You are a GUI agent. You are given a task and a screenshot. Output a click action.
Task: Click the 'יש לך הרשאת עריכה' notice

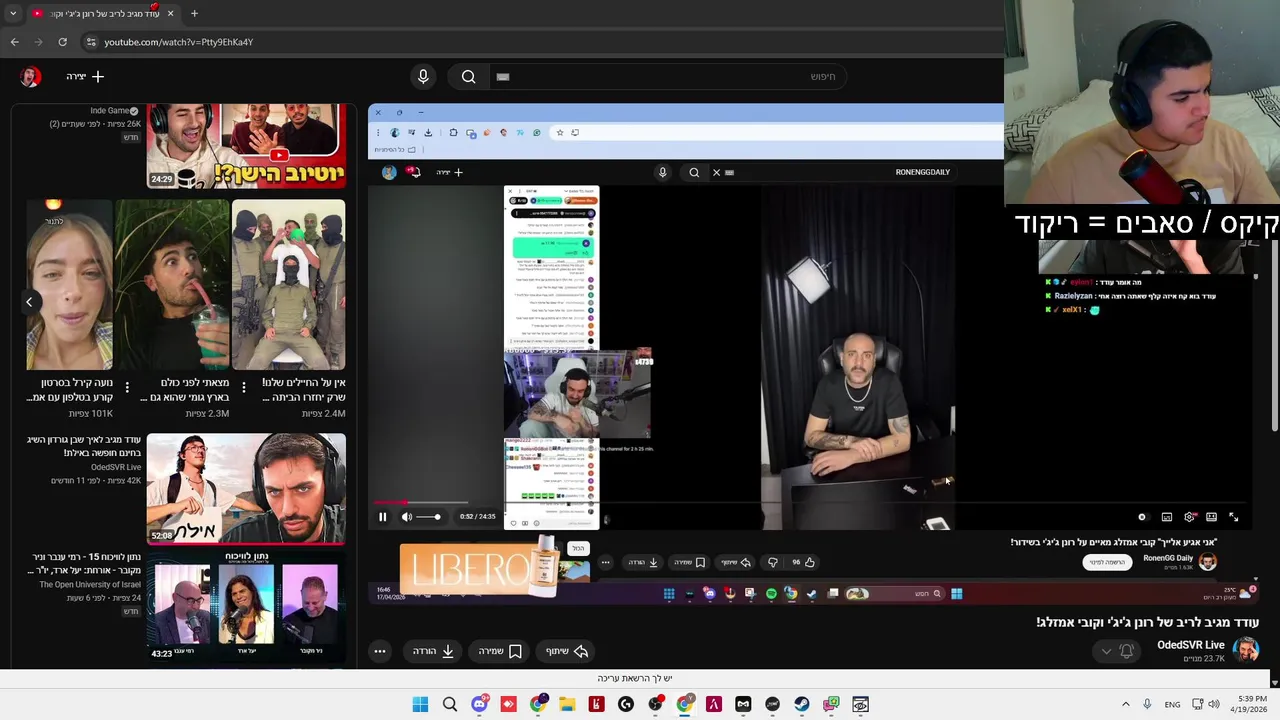[635, 678]
